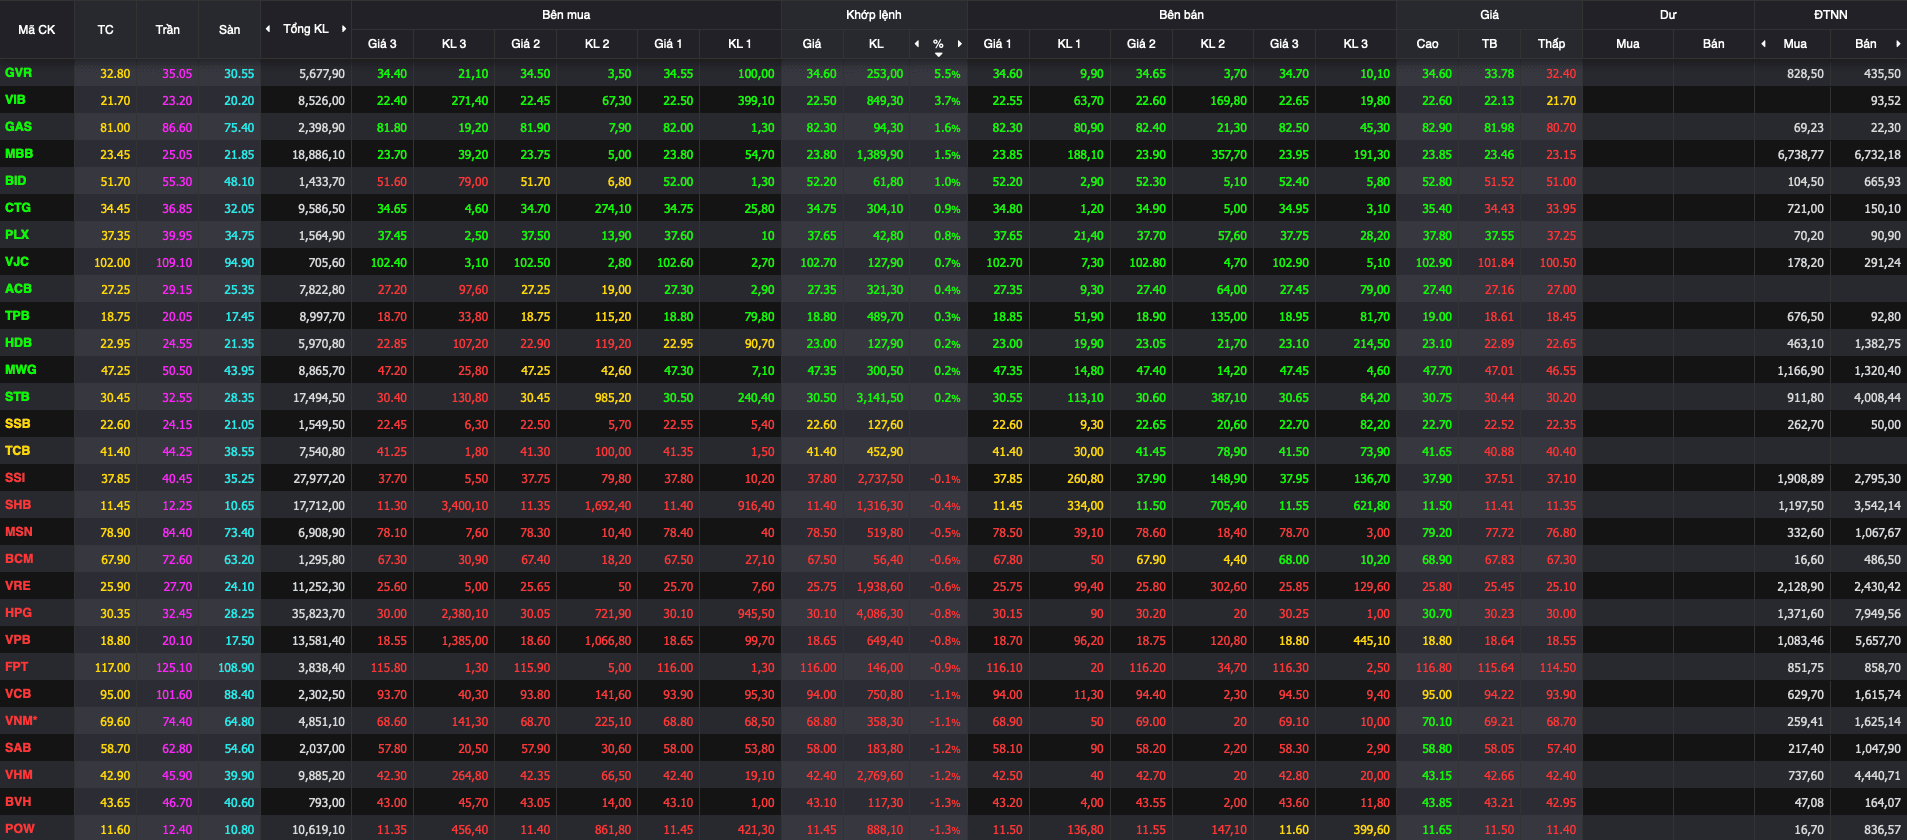Select the MSN ticker
The image size is (1907, 840).
click(18, 532)
